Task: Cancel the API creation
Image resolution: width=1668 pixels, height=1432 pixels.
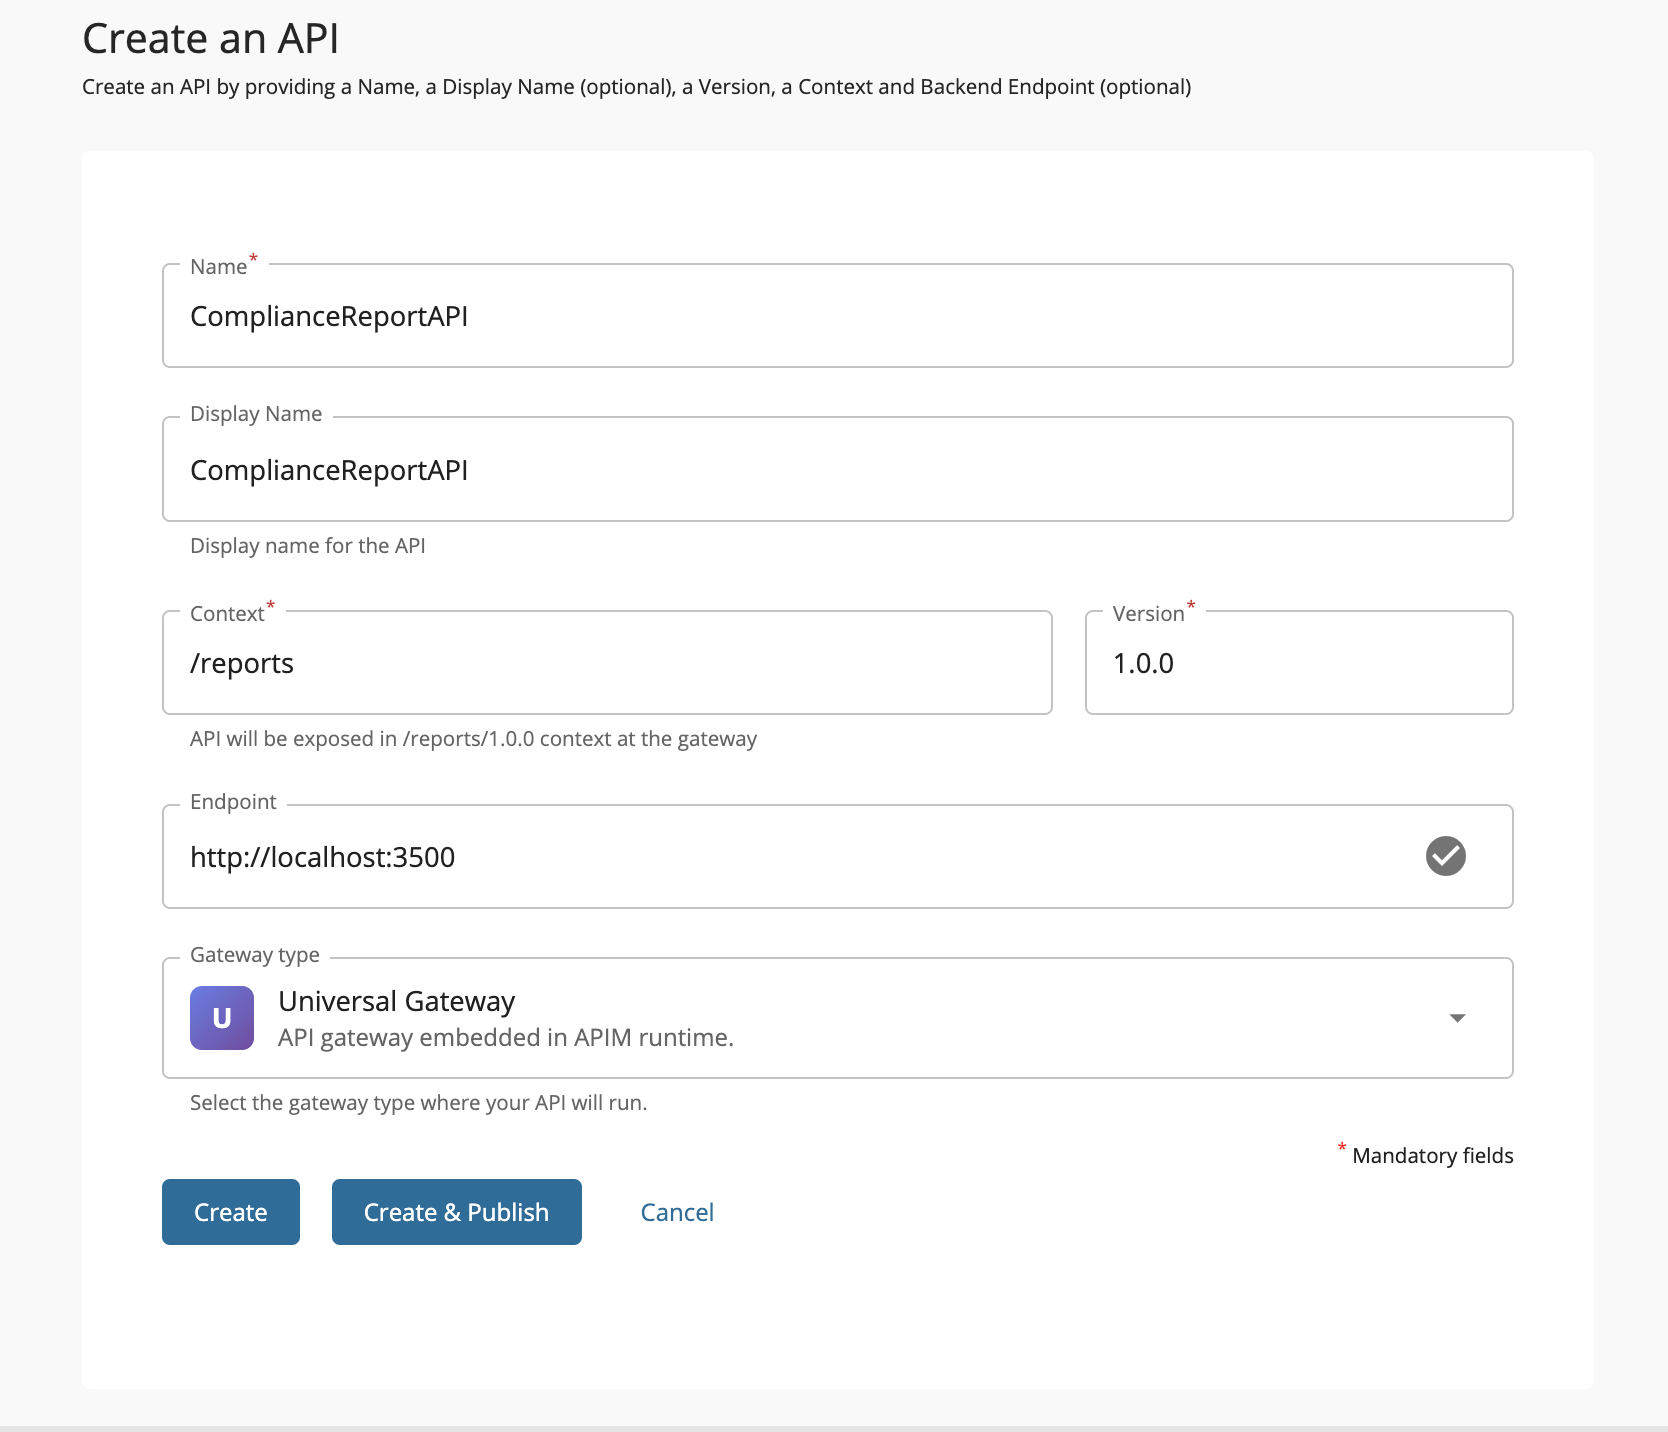Action: tap(676, 1212)
